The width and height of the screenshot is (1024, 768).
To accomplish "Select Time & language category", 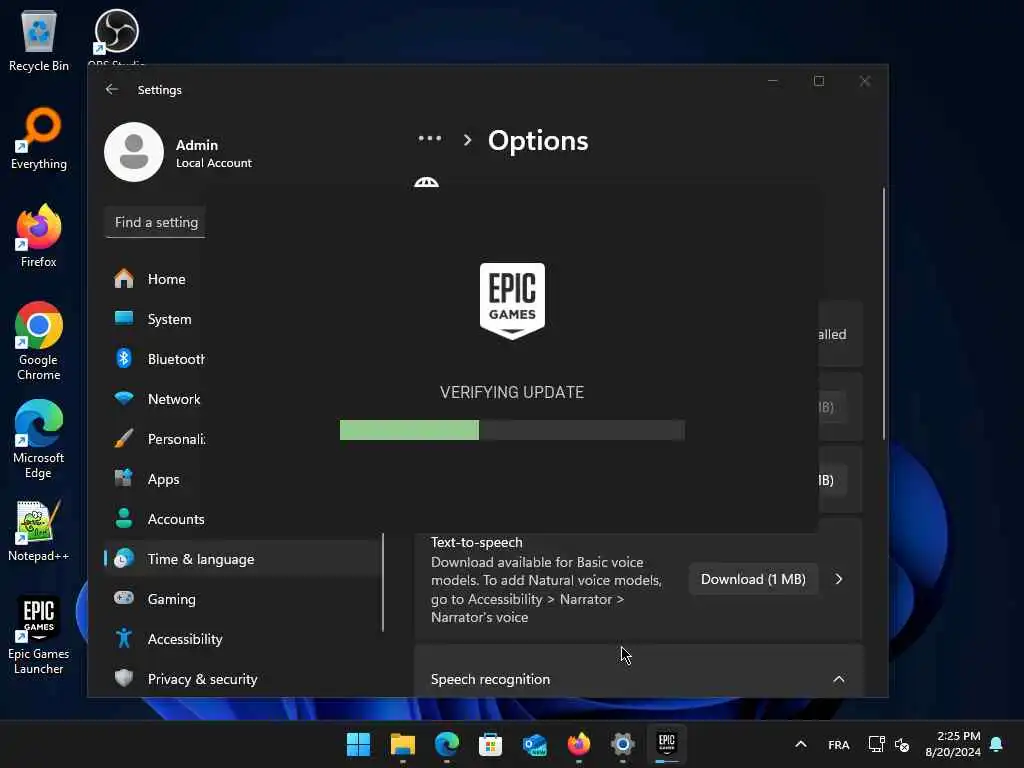I will tap(243, 559).
